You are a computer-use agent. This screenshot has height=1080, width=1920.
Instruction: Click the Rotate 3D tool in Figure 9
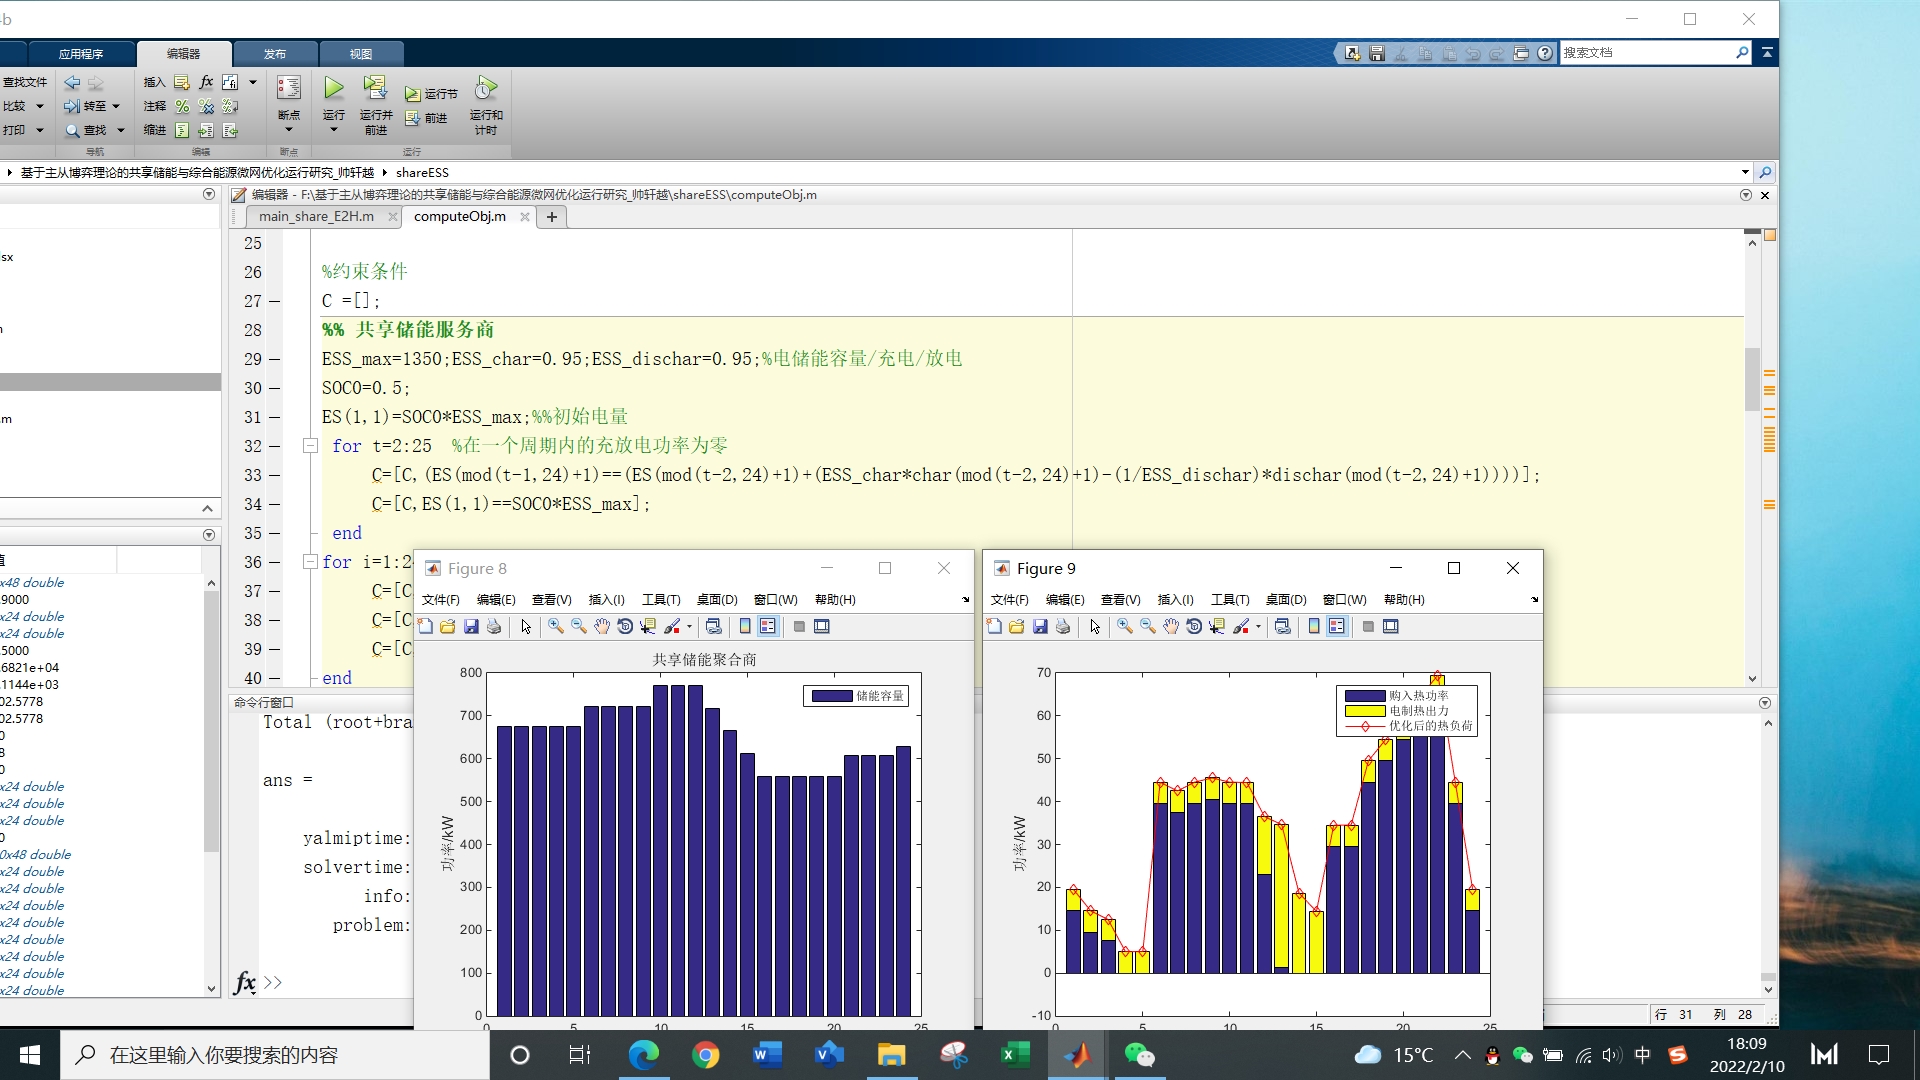(x=1194, y=627)
